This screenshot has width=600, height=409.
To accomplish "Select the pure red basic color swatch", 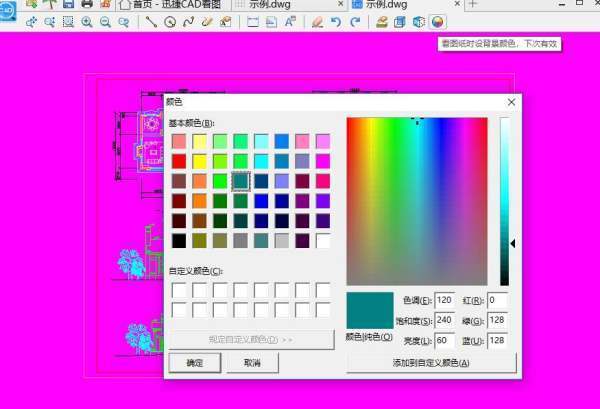I will (x=179, y=161).
